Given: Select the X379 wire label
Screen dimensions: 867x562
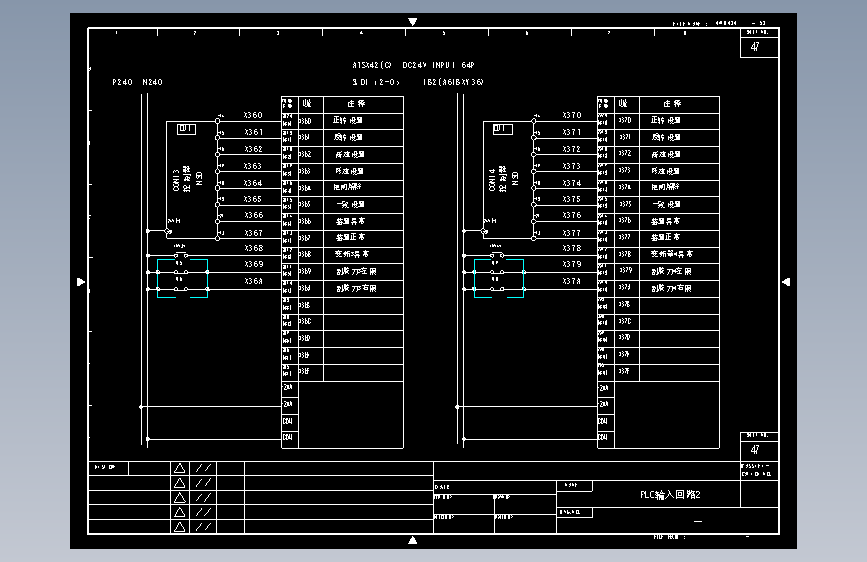Looking at the screenshot, I should tap(572, 264).
